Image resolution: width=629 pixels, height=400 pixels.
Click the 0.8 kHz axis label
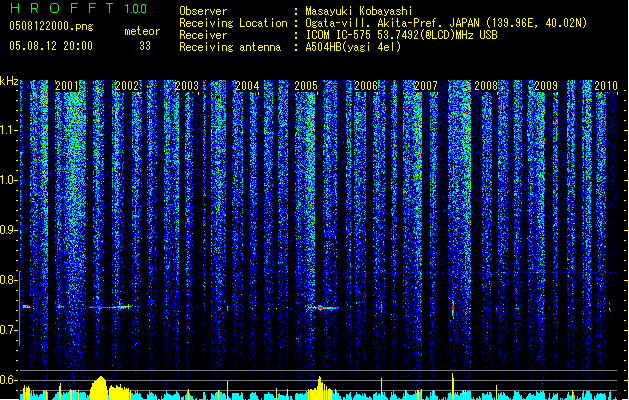point(8,280)
